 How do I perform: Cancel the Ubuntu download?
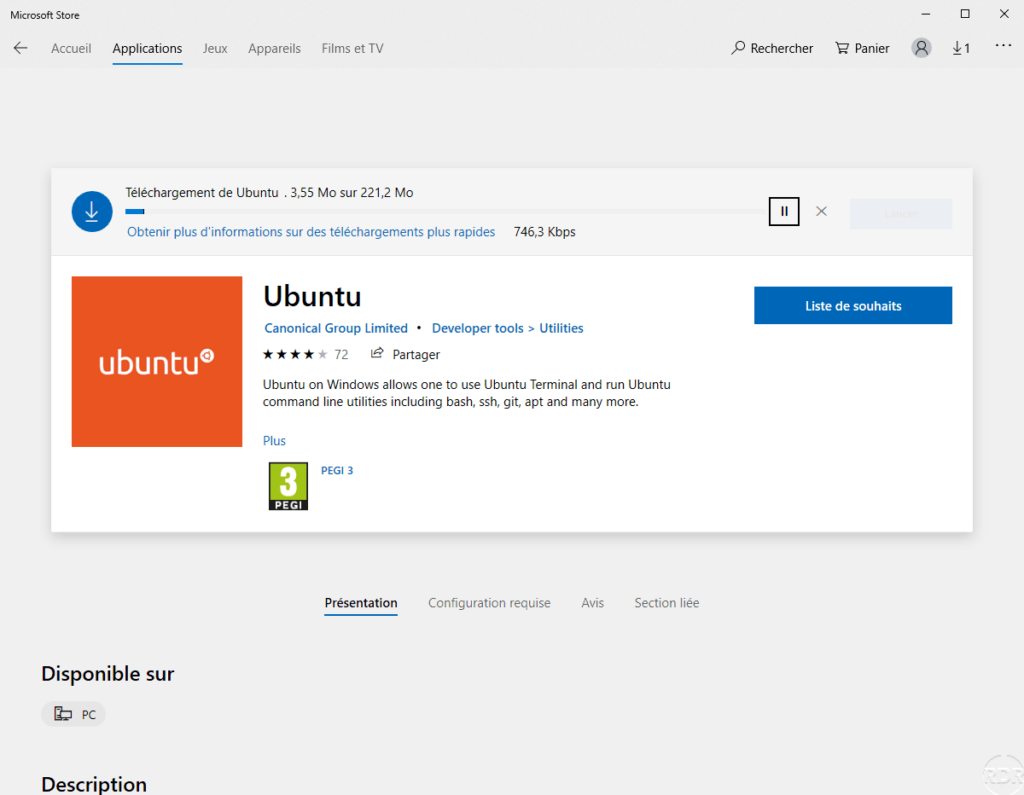pos(821,211)
